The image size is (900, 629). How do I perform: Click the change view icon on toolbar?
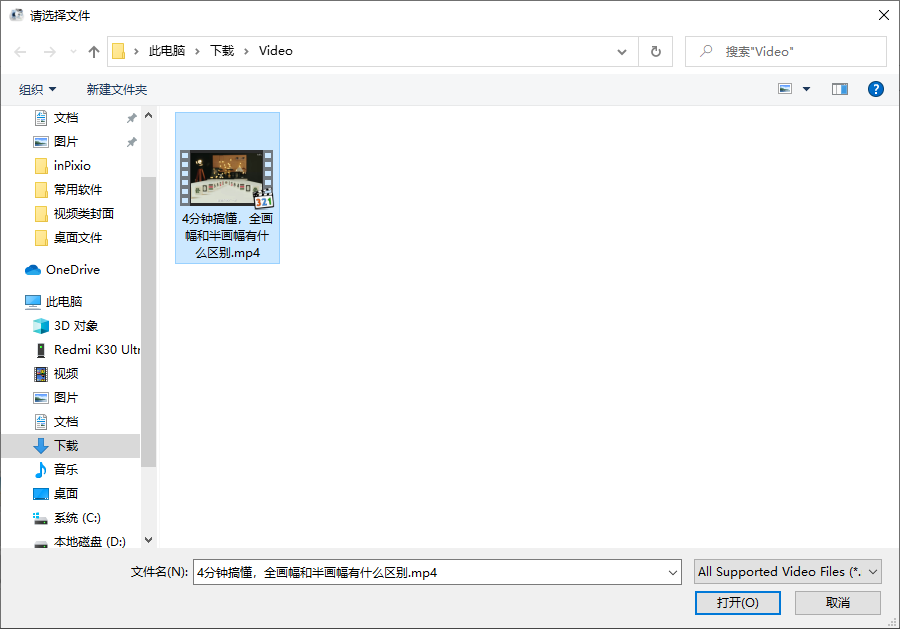coord(786,88)
